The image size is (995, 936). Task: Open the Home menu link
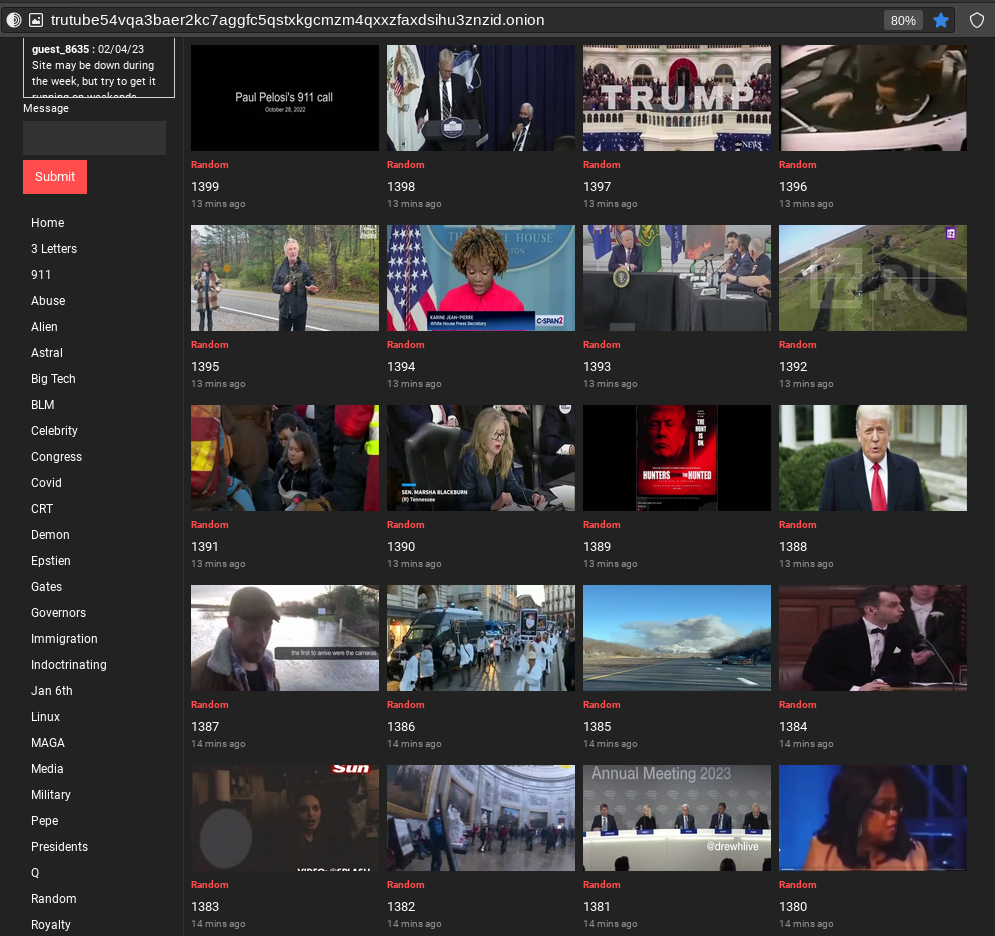coord(48,223)
